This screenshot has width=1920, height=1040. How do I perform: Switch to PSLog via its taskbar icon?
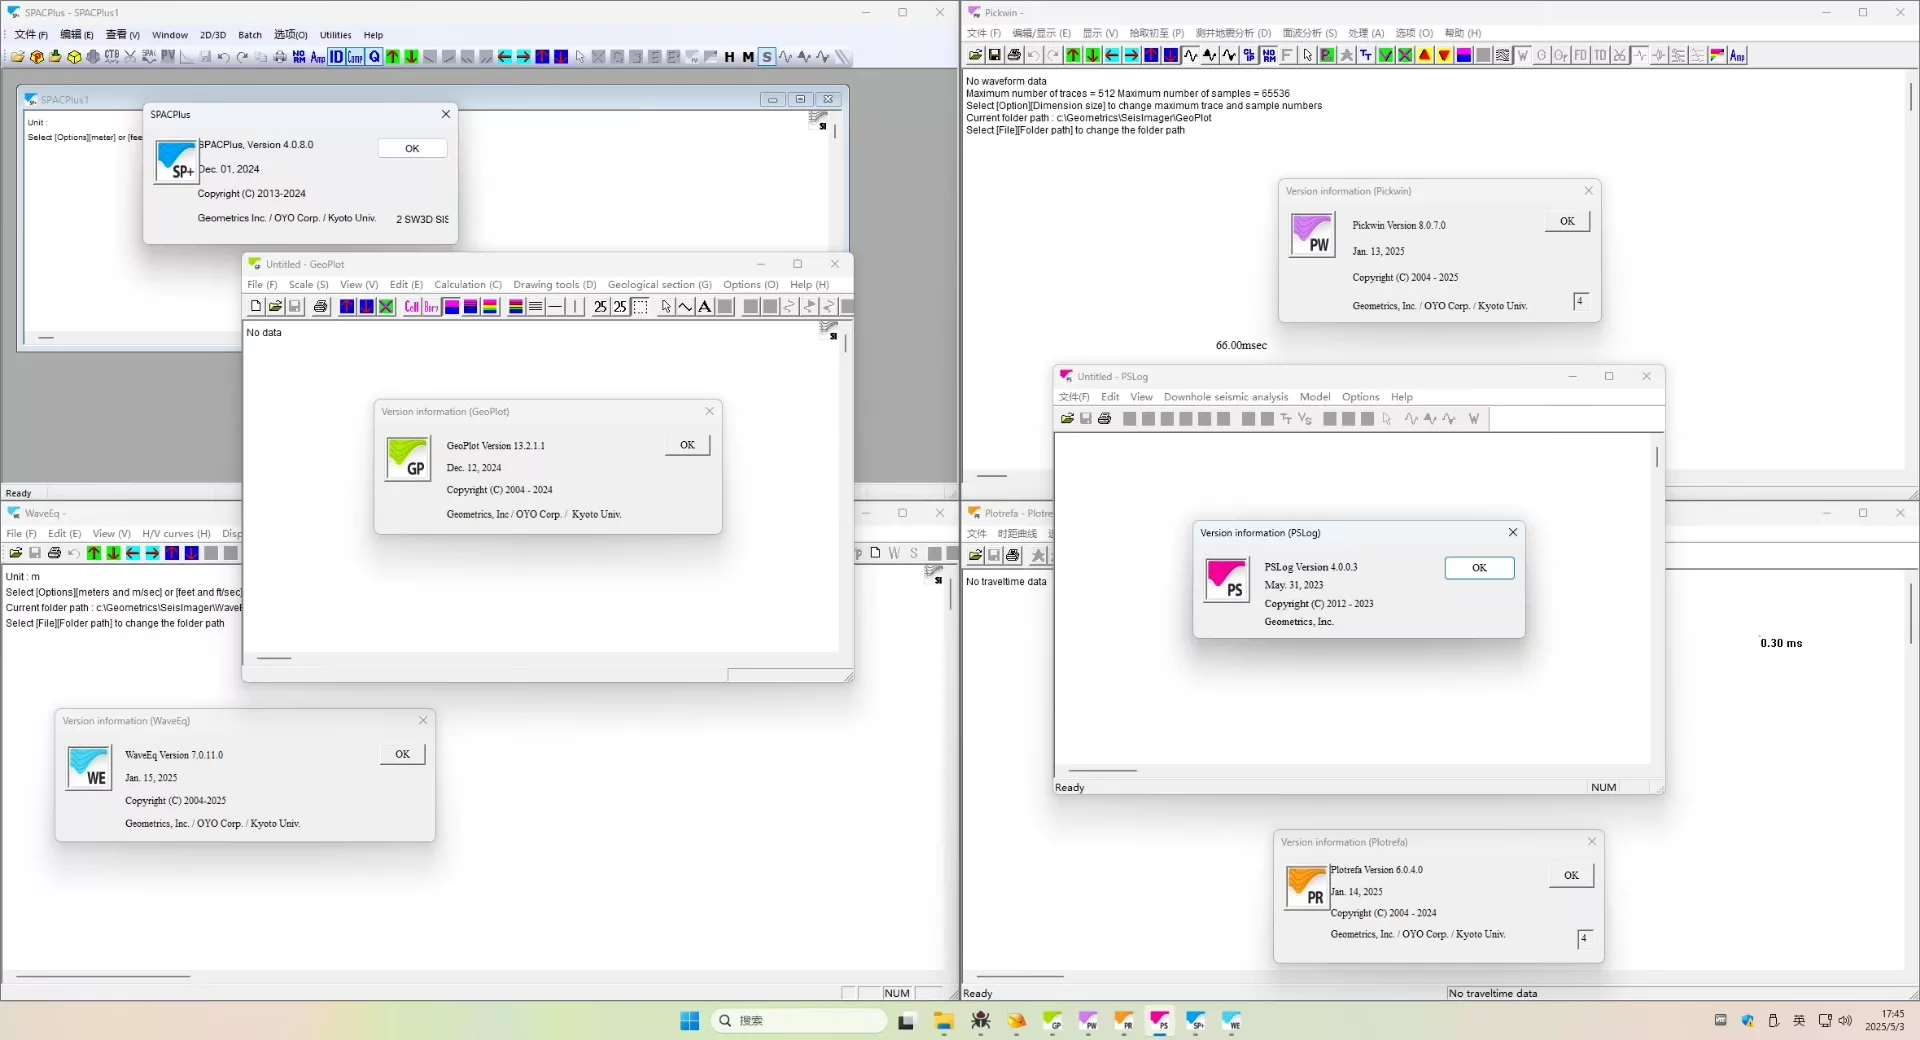click(1160, 1021)
